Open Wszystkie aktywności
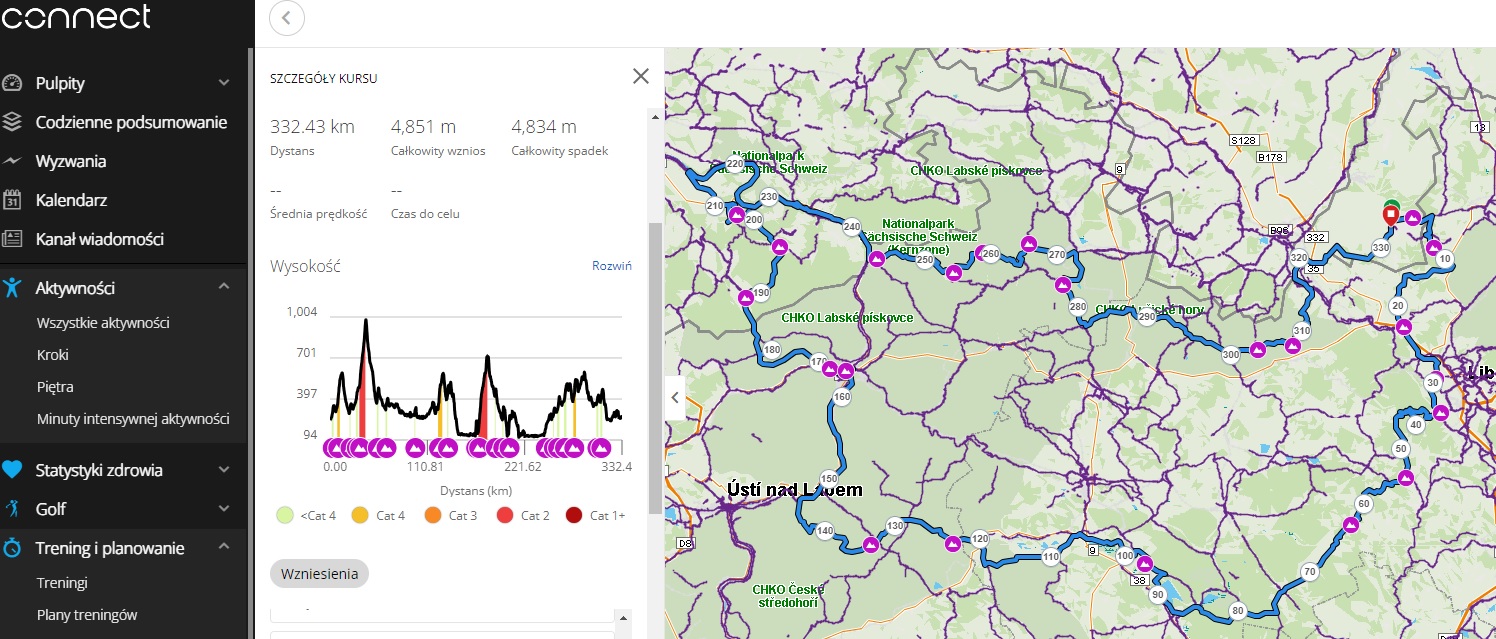The image size is (1496, 639). 103,323
